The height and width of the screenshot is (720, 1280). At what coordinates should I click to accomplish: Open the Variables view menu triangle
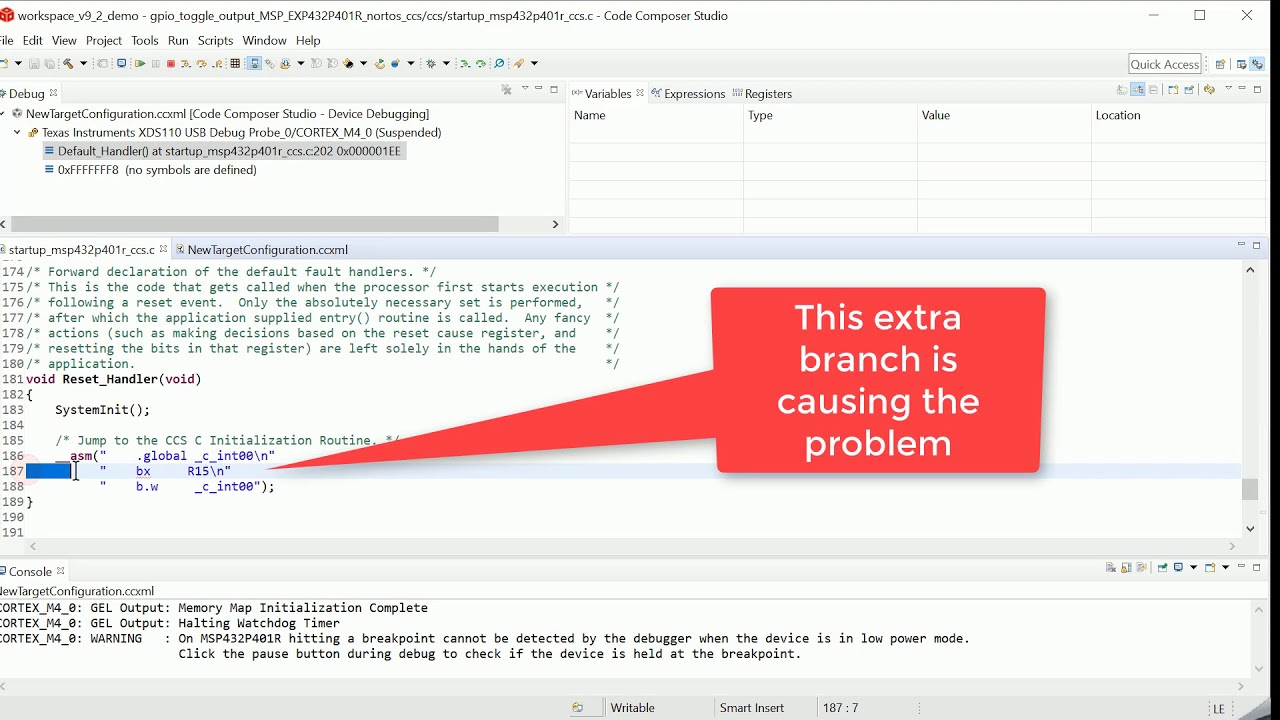1228,88
